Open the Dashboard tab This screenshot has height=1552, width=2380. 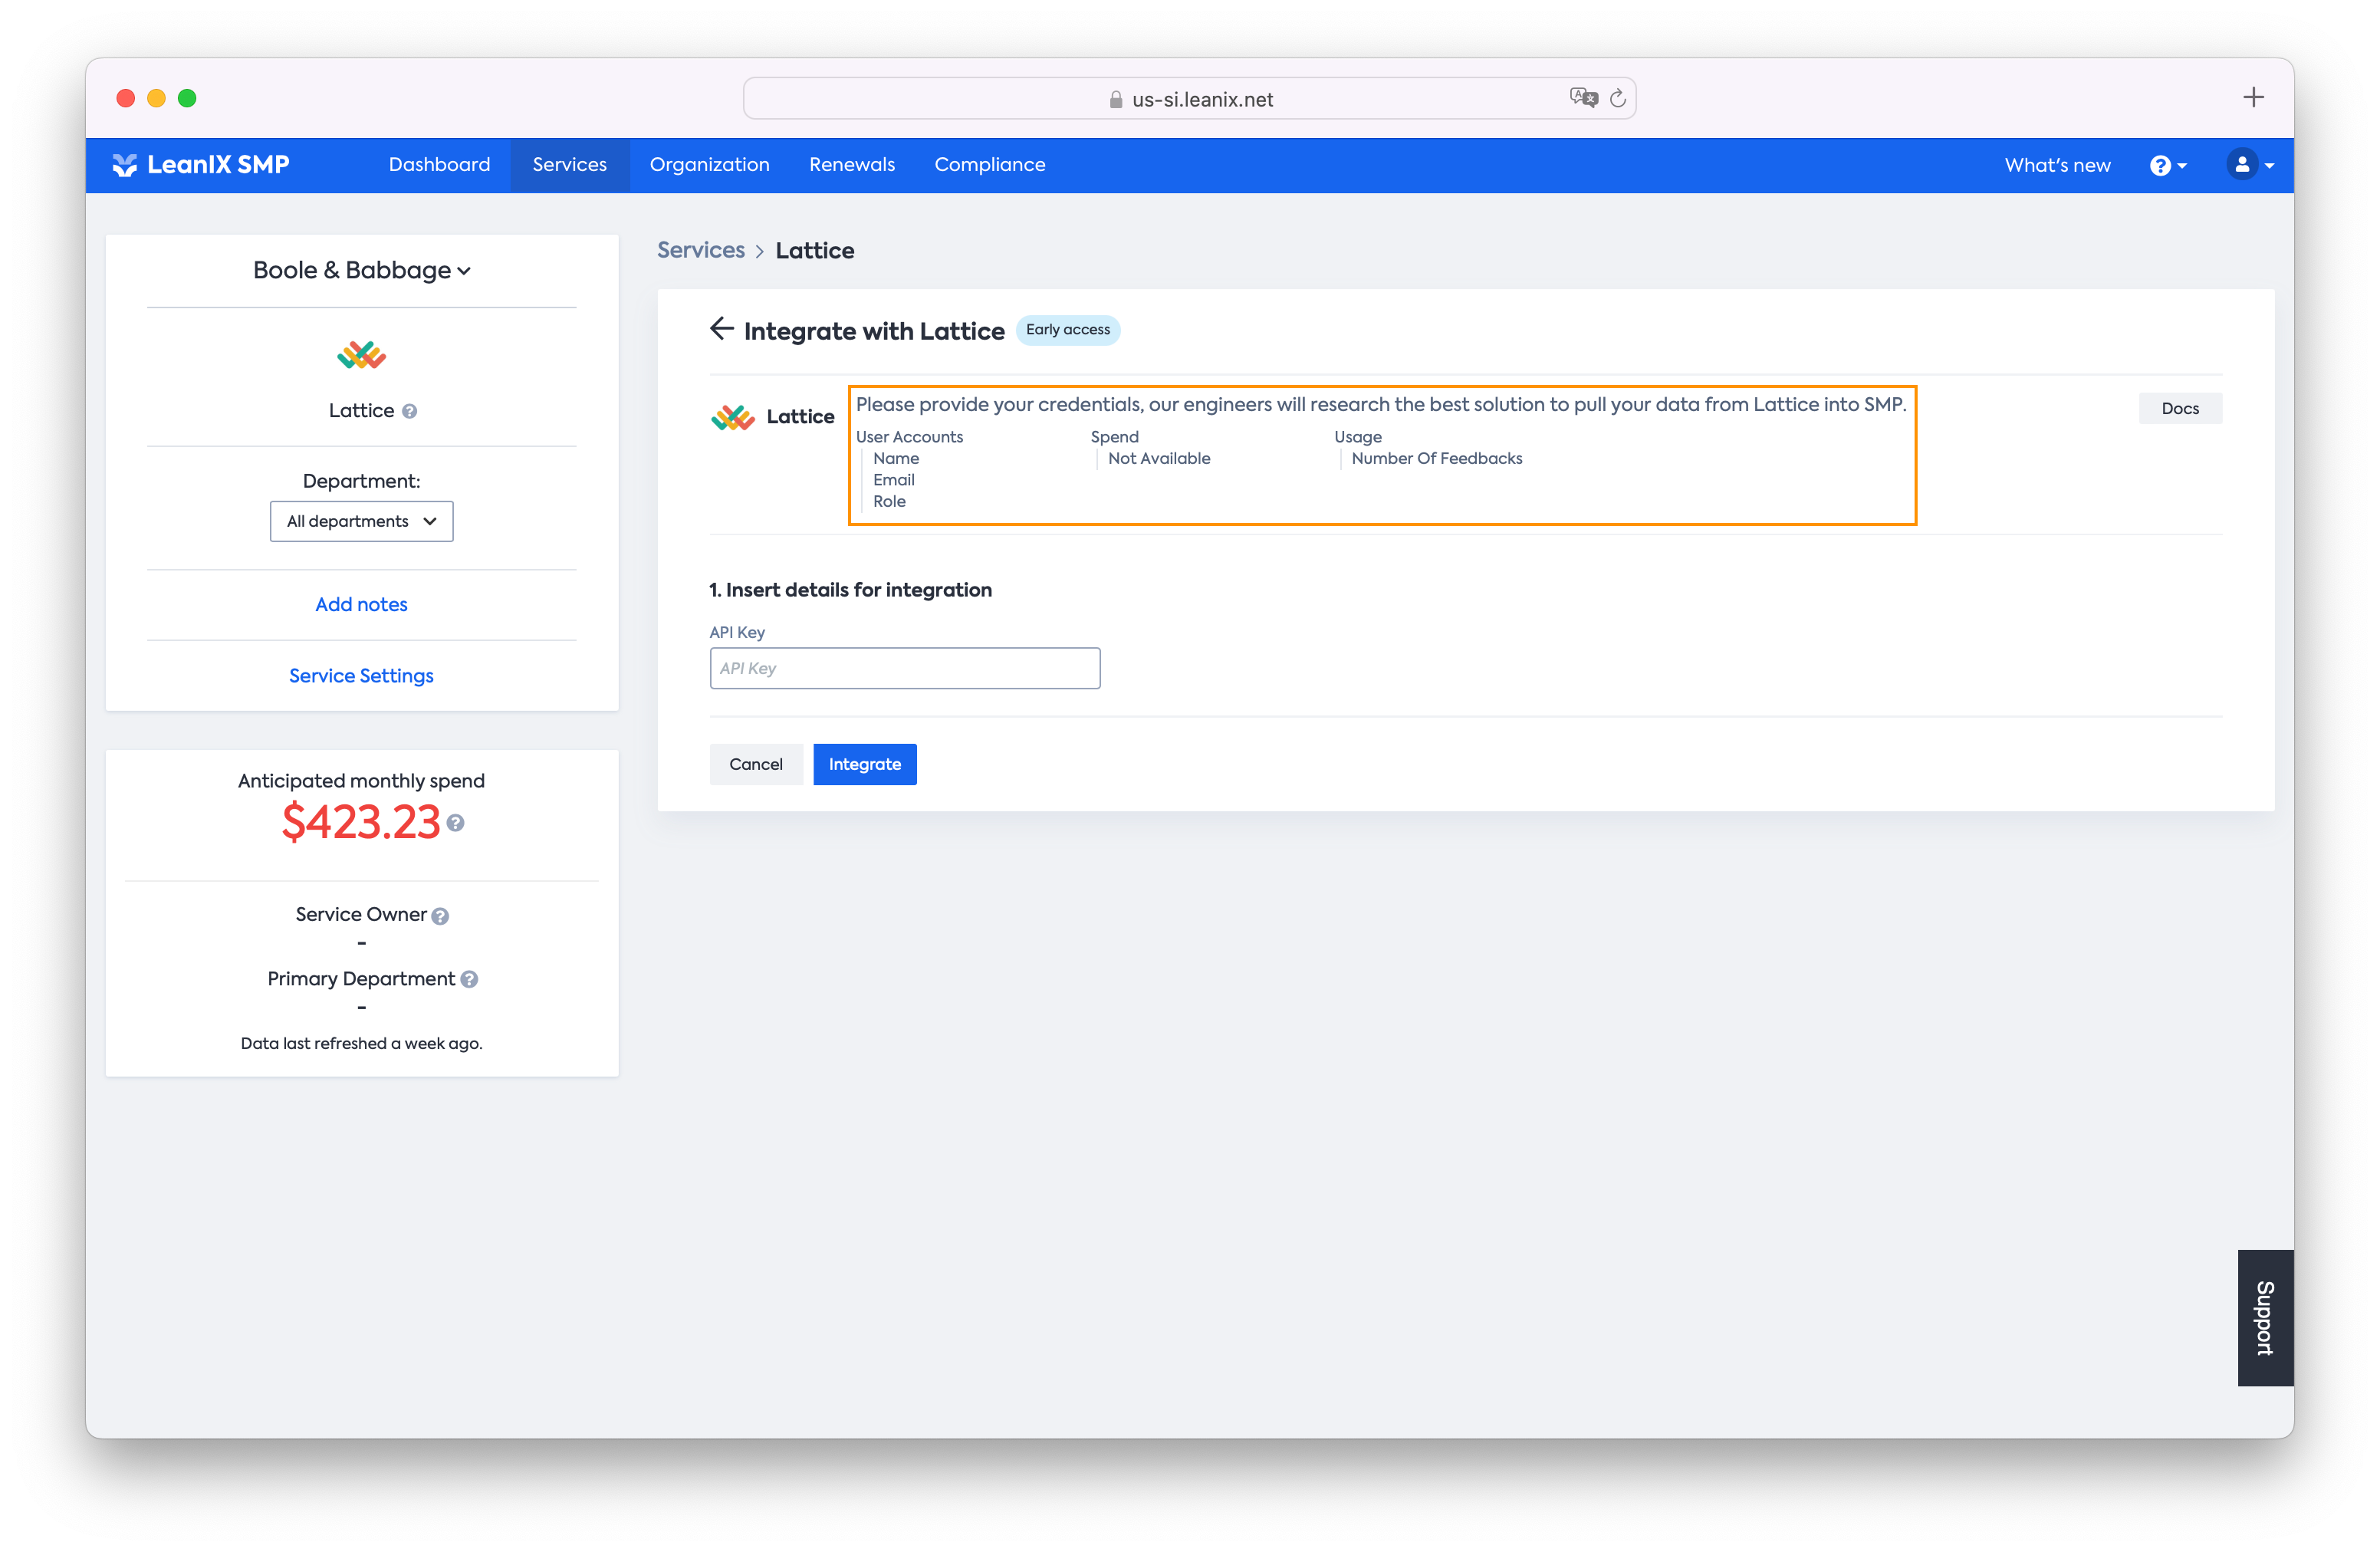[x=439, y=165]
